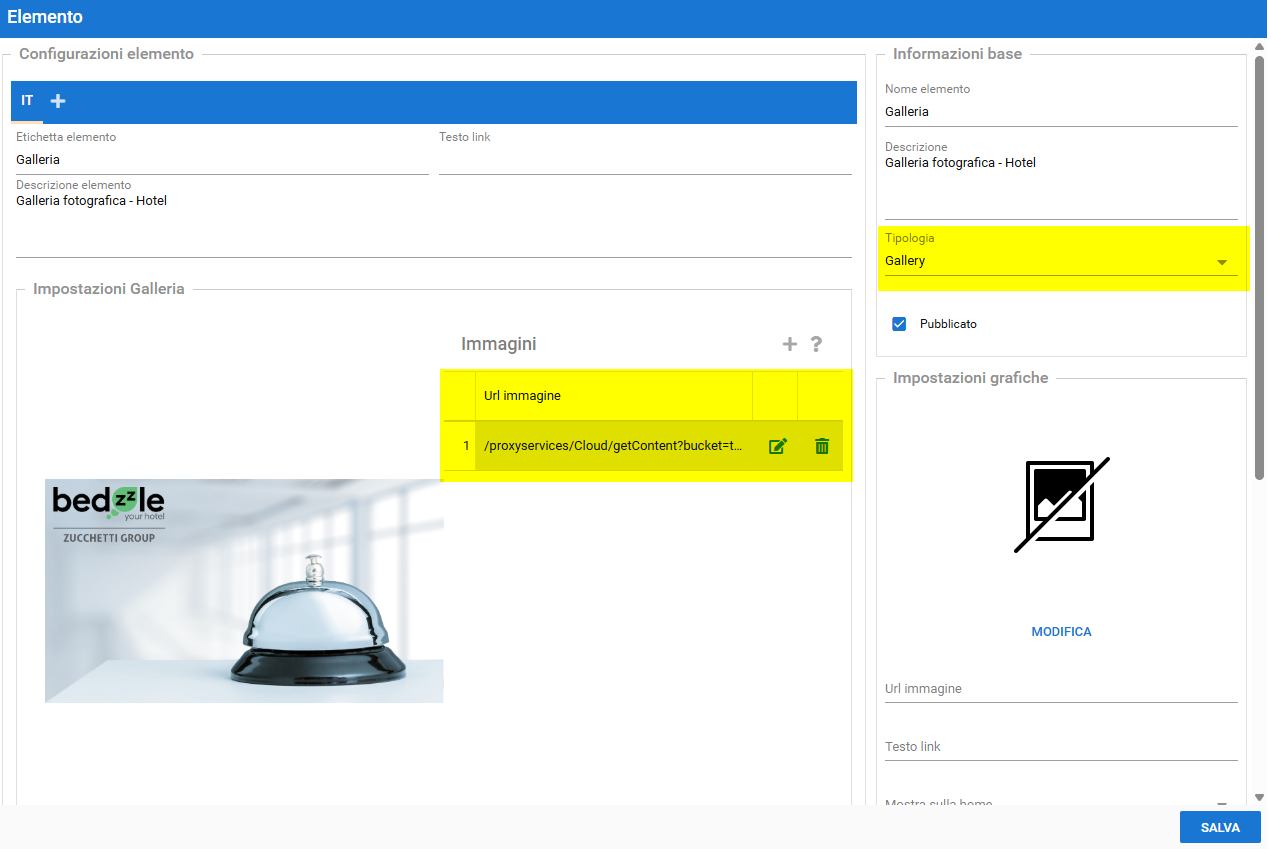Edit the first image URL row
Viewport: 1271px width, 849px height.
tap(777, 446)
